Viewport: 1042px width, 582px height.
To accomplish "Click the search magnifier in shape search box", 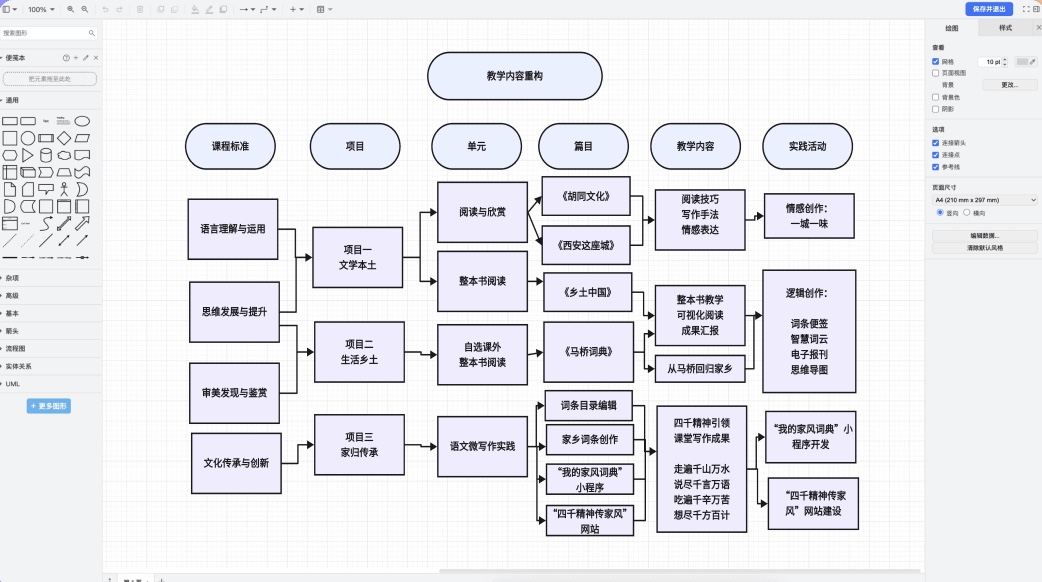I will [x=92, y=33].
